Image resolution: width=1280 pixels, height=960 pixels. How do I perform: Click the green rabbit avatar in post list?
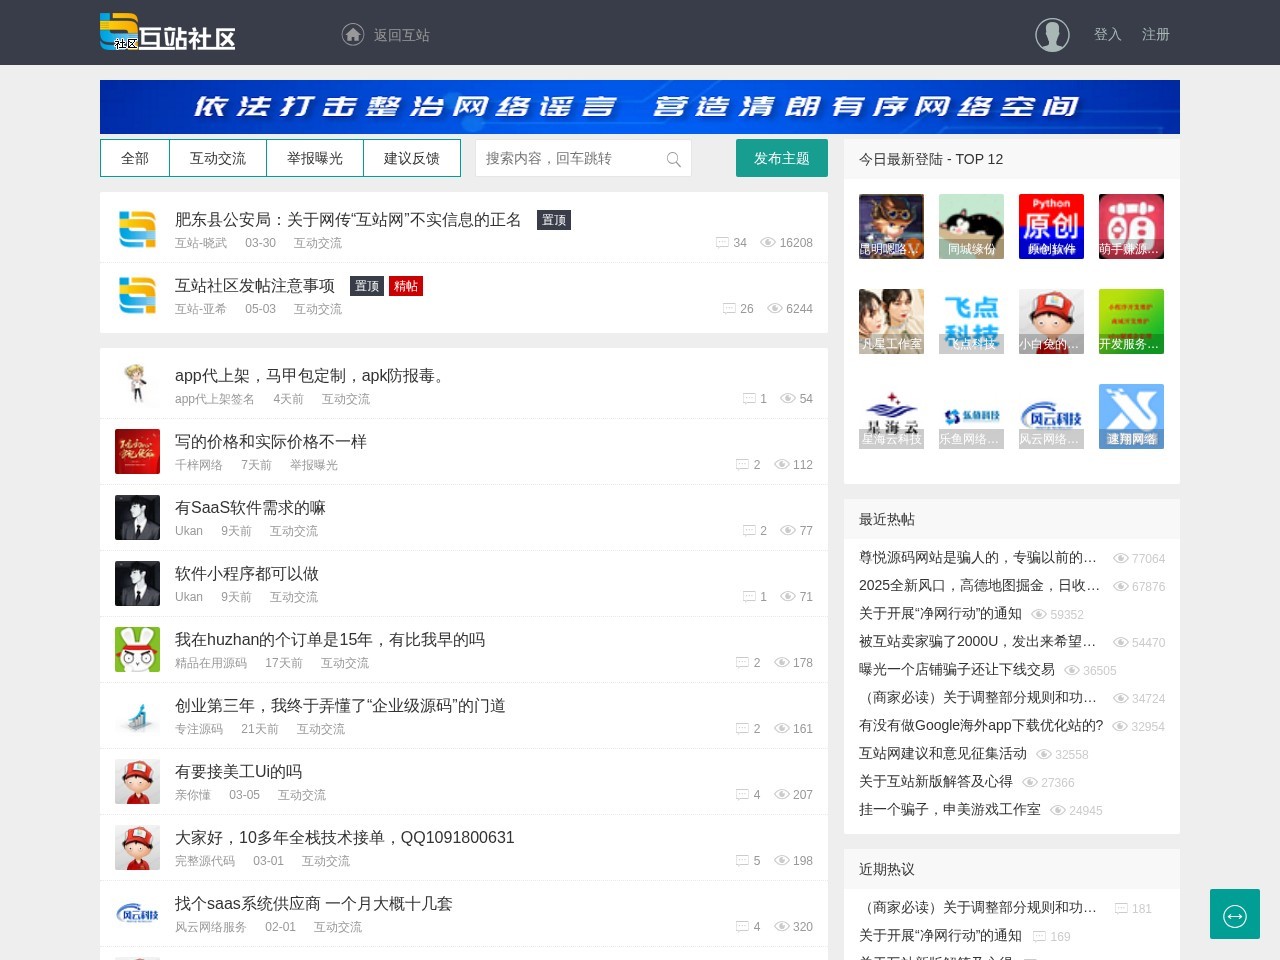tap(137, 650)
